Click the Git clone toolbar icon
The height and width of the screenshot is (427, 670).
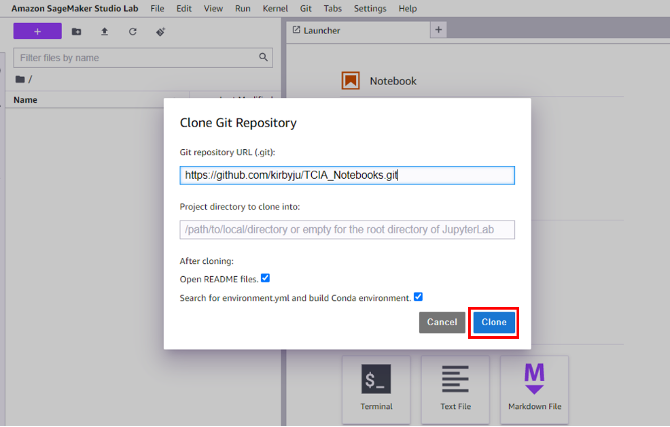click(x=161, y=32)
